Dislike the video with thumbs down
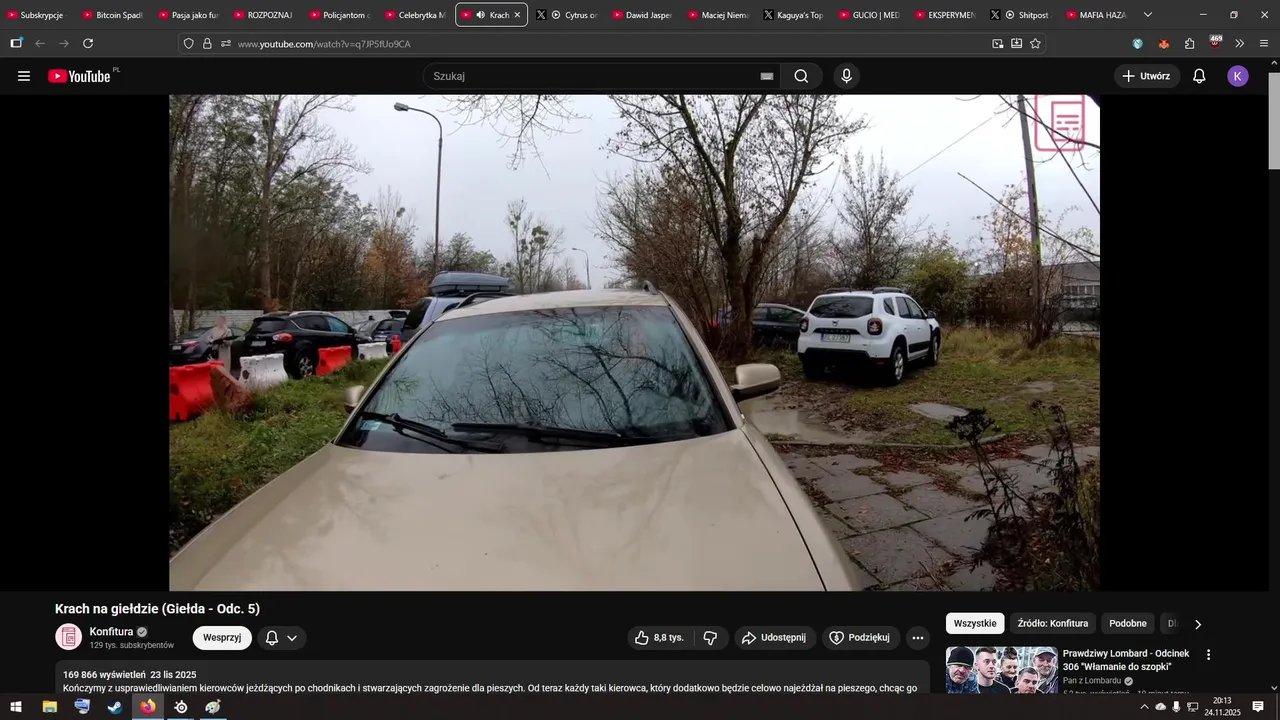This screenshot has width=1280, height=720. [x=710, y=638]
